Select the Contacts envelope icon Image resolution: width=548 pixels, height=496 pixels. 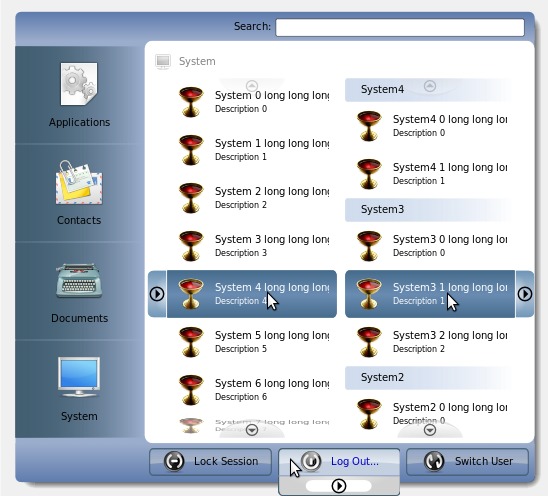coord(79,182)
